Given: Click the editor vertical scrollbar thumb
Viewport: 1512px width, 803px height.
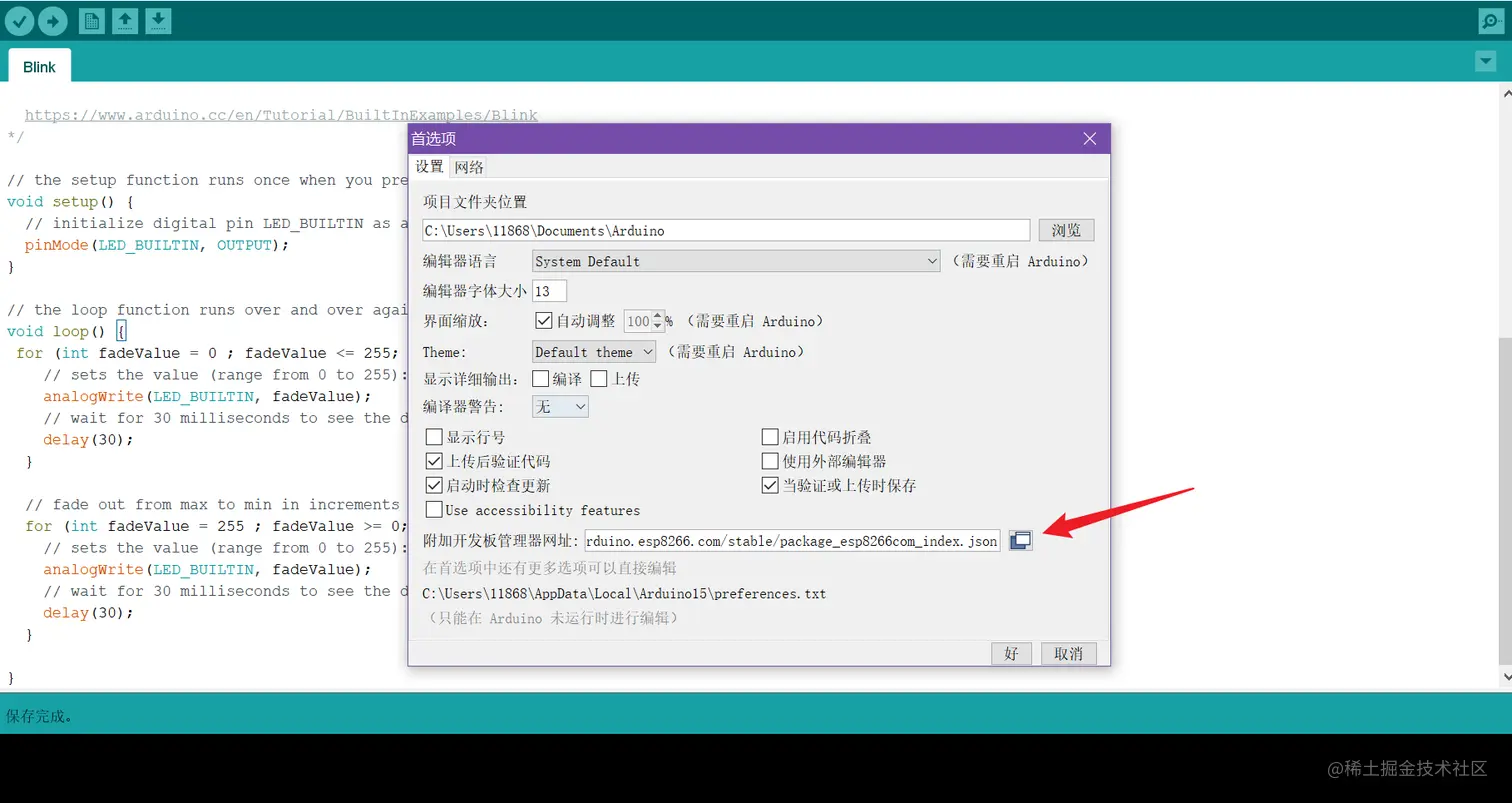Looking at the screenshot, I should pyautogui.click(x=1504, y=500).
